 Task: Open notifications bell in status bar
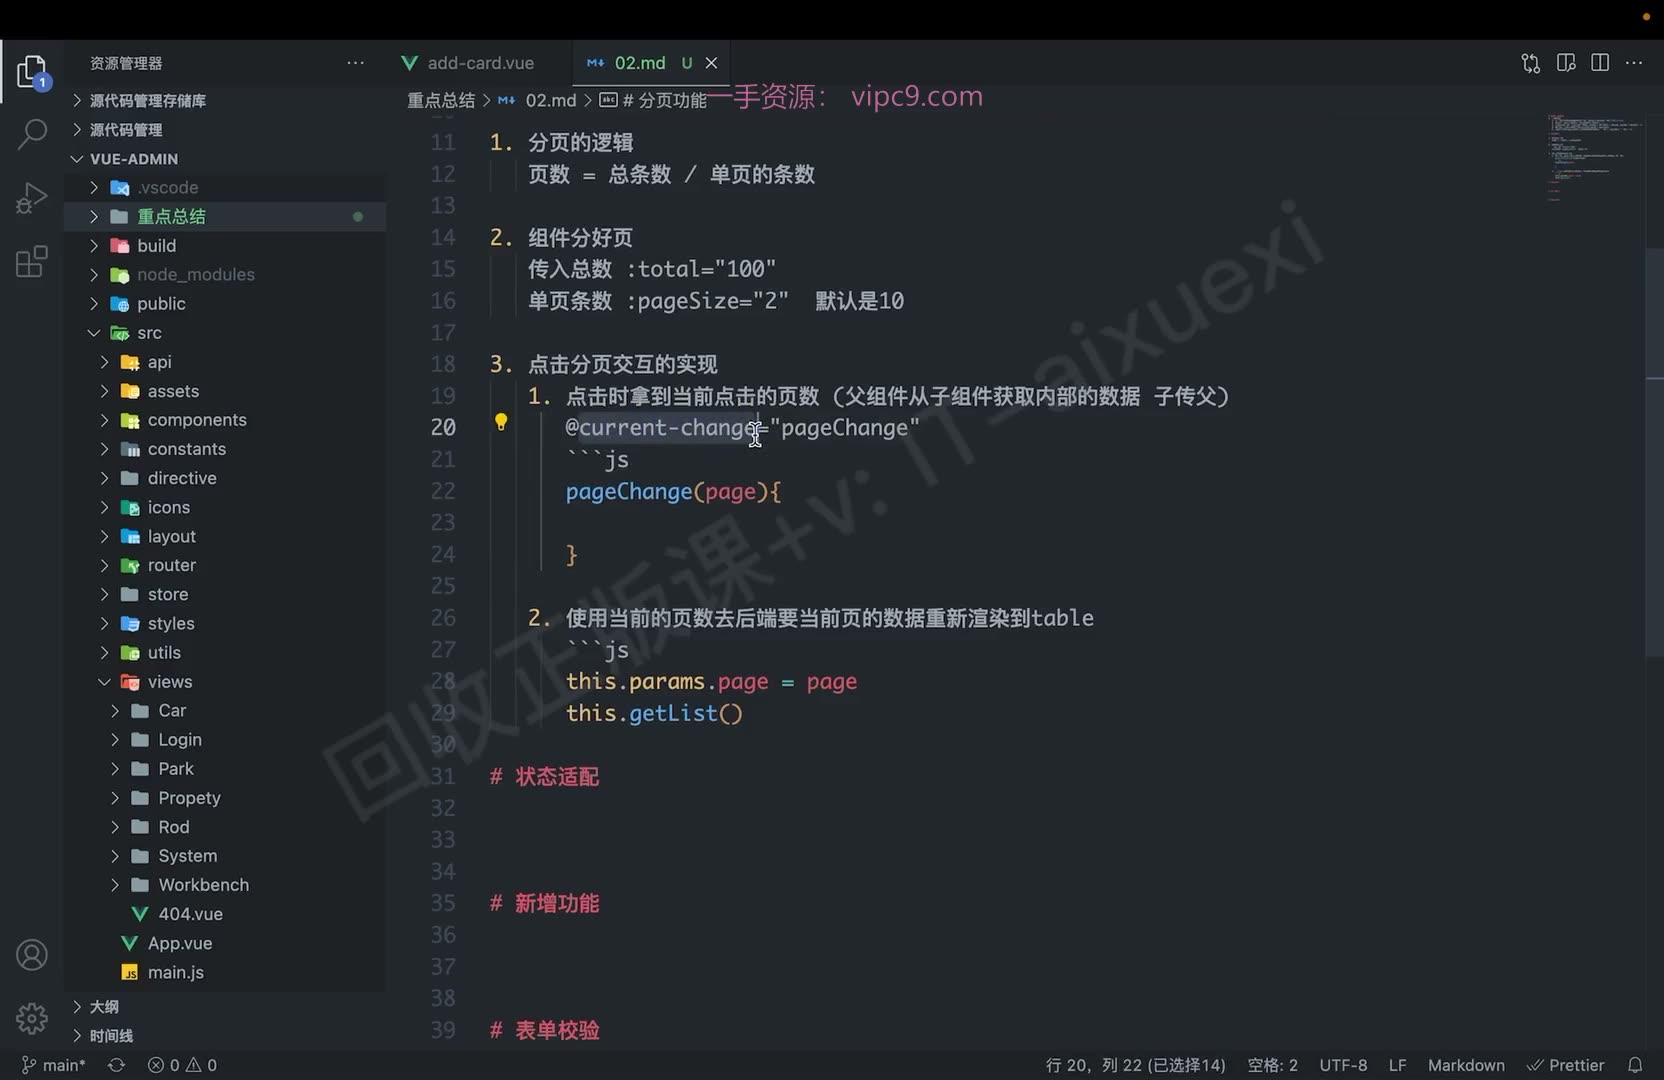[1635, 1065]
